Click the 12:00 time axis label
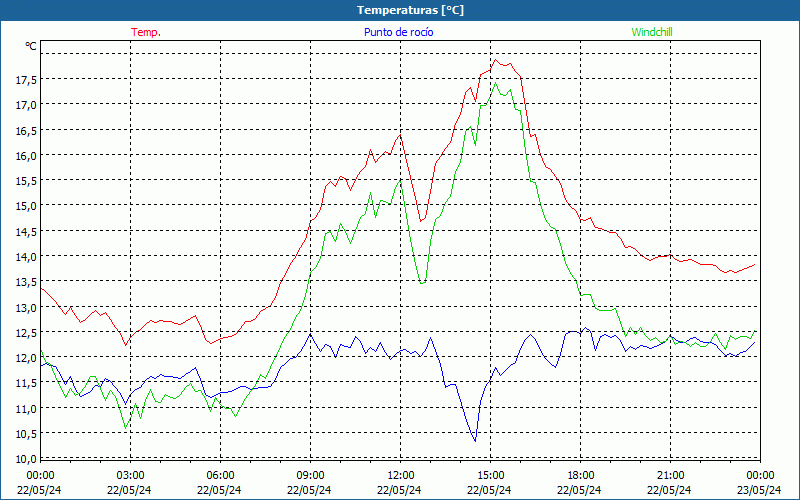The width and height of the screenshot is (800, 500). click(401, 475)
